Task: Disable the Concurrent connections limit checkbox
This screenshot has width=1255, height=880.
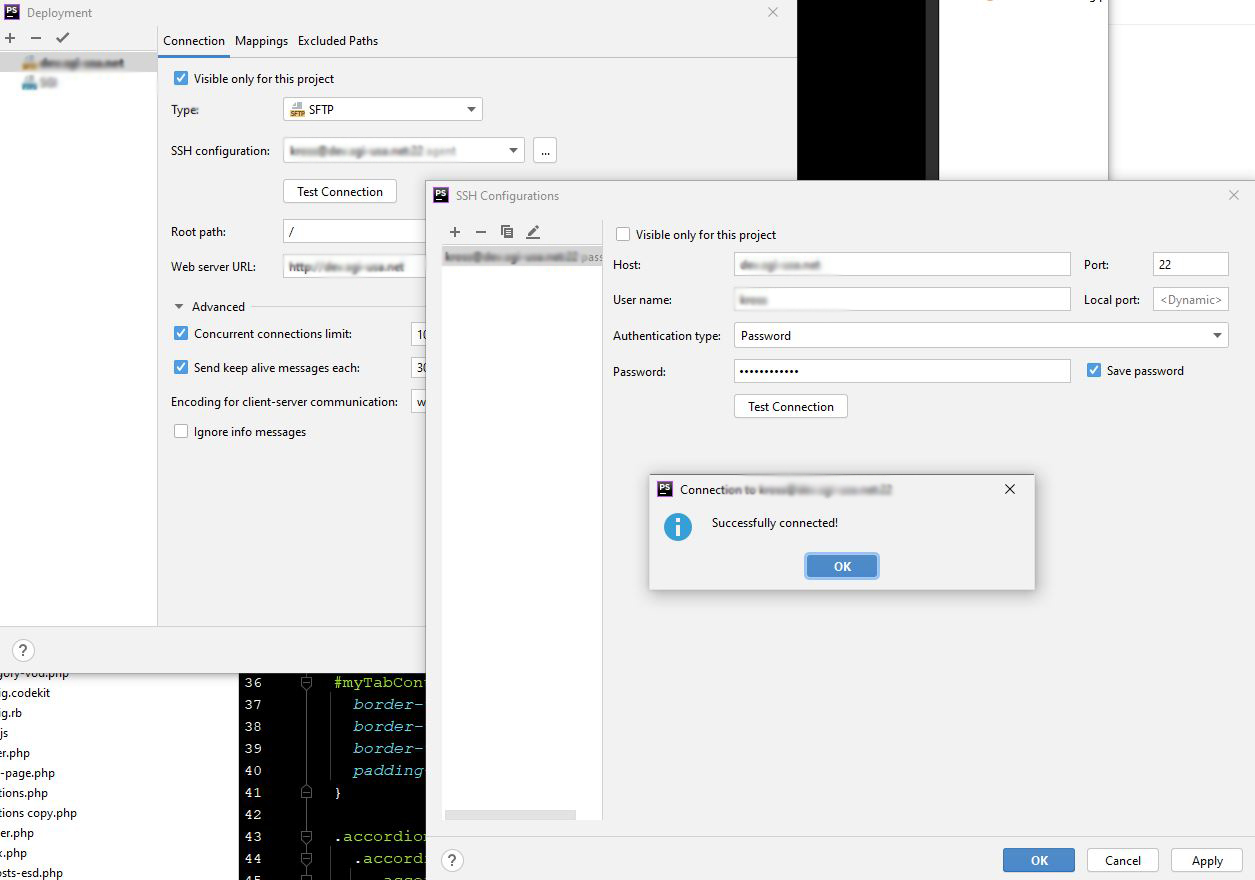Action: (x=181, y=333)
